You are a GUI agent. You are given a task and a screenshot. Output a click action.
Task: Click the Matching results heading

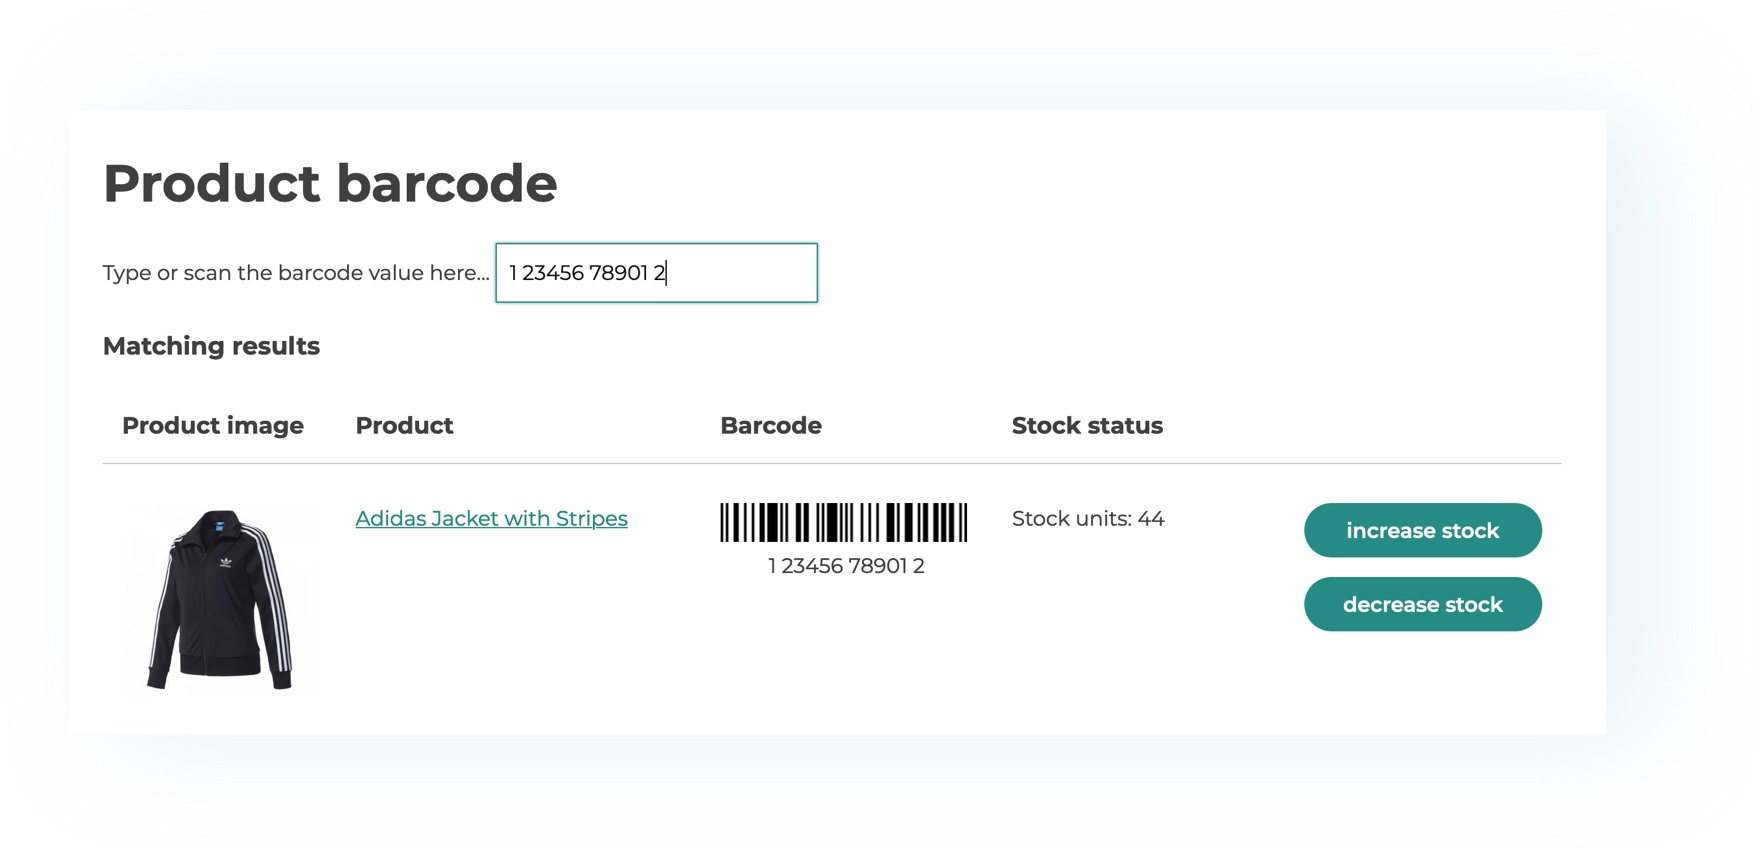point(211,346)
